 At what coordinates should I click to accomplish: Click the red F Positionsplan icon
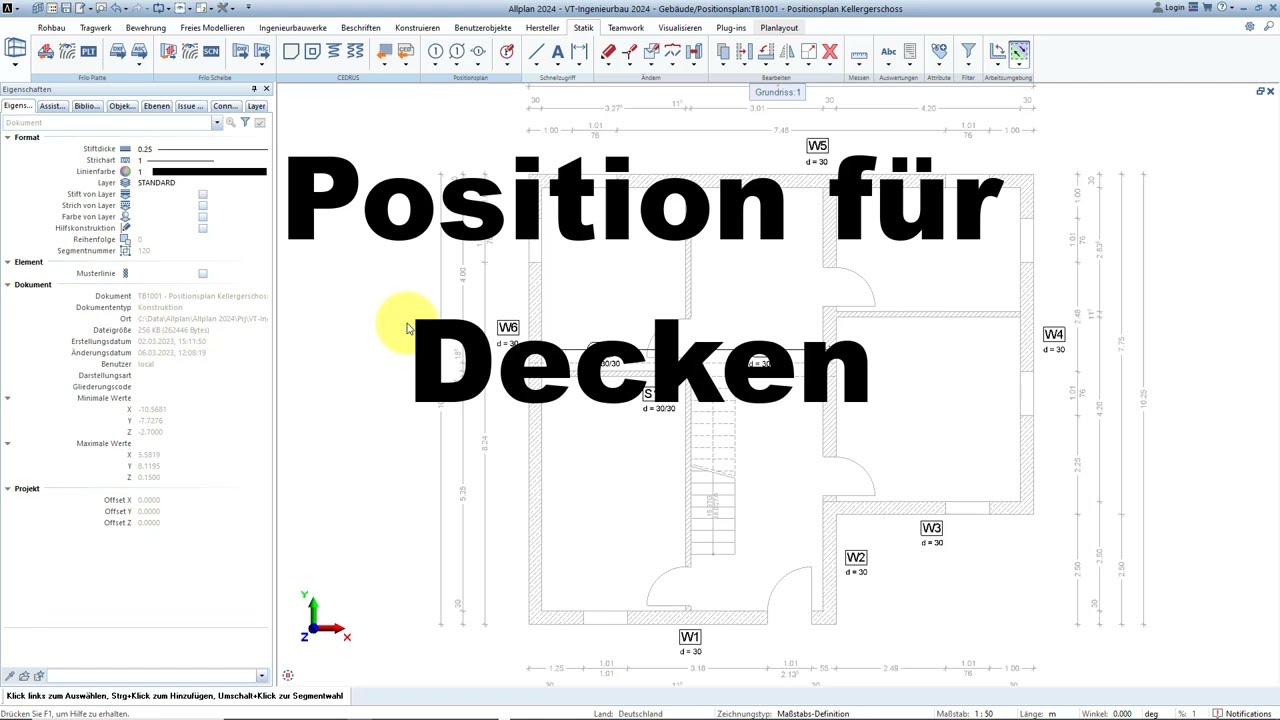tap(507, 51)
